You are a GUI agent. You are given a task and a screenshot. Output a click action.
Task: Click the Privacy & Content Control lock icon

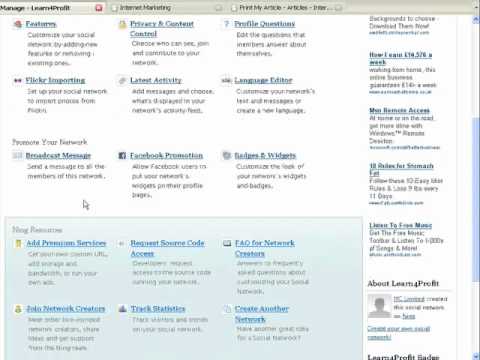pos(122,24)
